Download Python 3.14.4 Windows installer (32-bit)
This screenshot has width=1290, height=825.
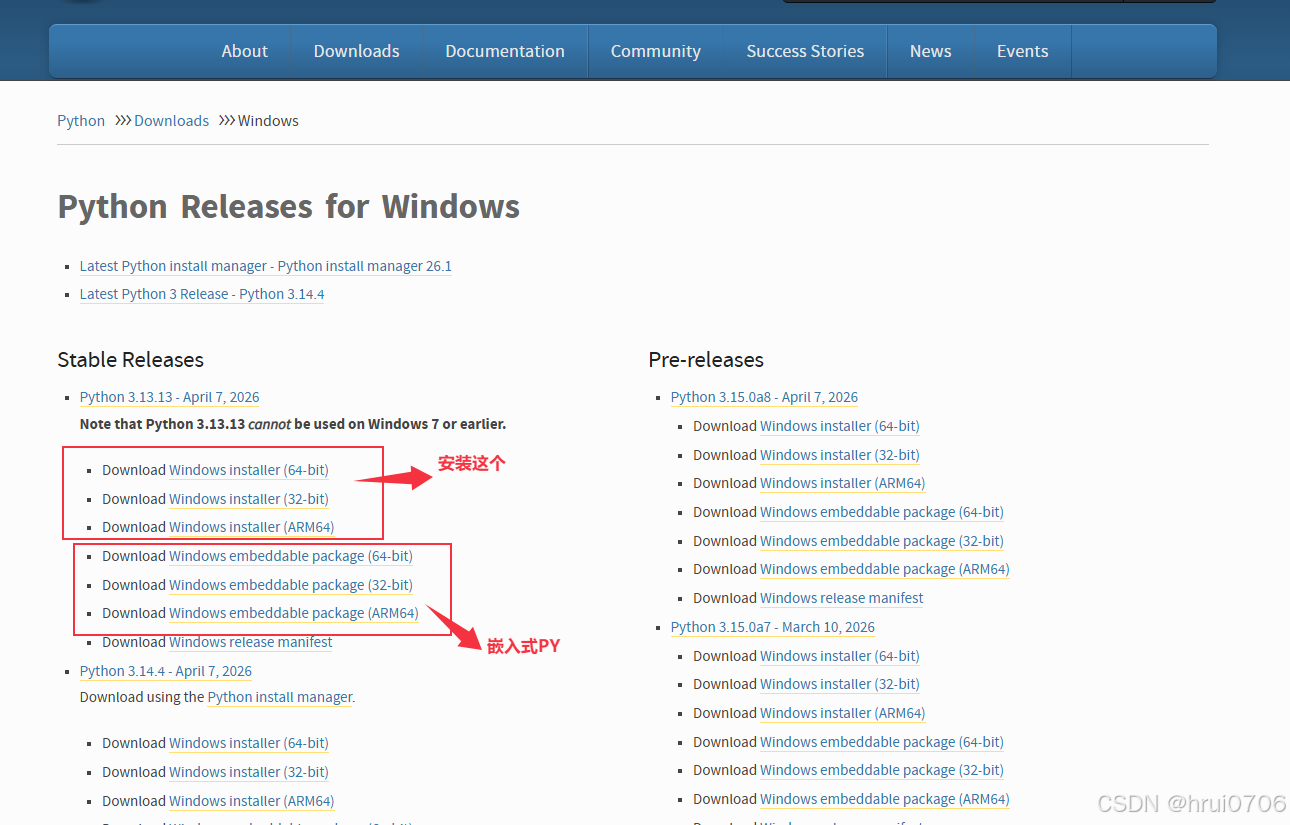249,772
